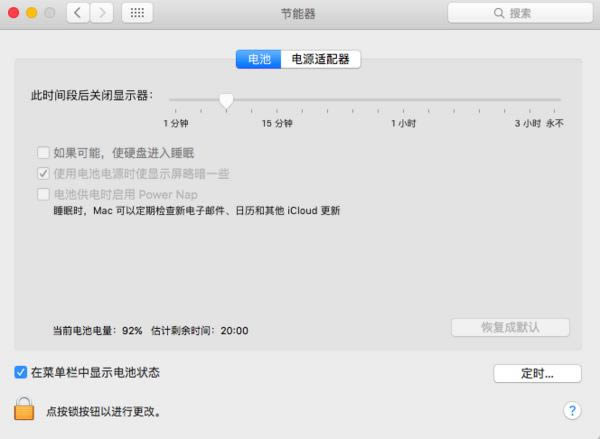Image resolution: width=600 pixels, height=439 pixels.
Task: Click the 点按锁按钮以进行更改 text
Action: tap(104, 411)
